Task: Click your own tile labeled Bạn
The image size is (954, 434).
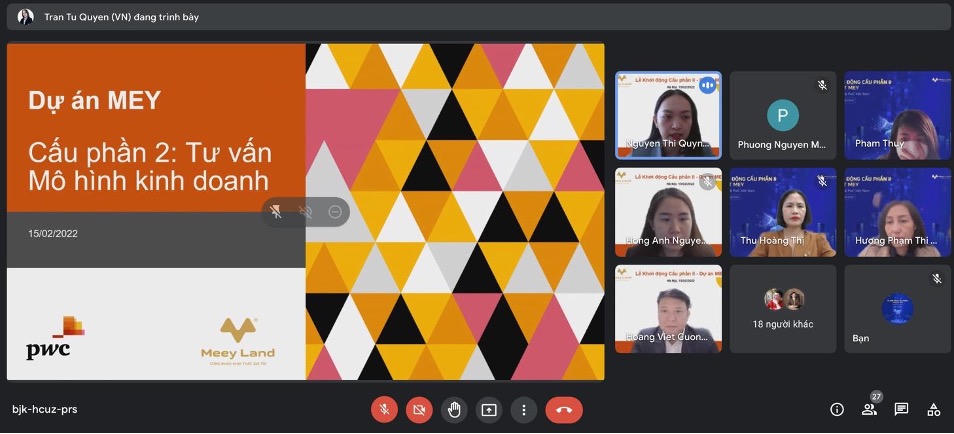Action: tap(896, 308)
